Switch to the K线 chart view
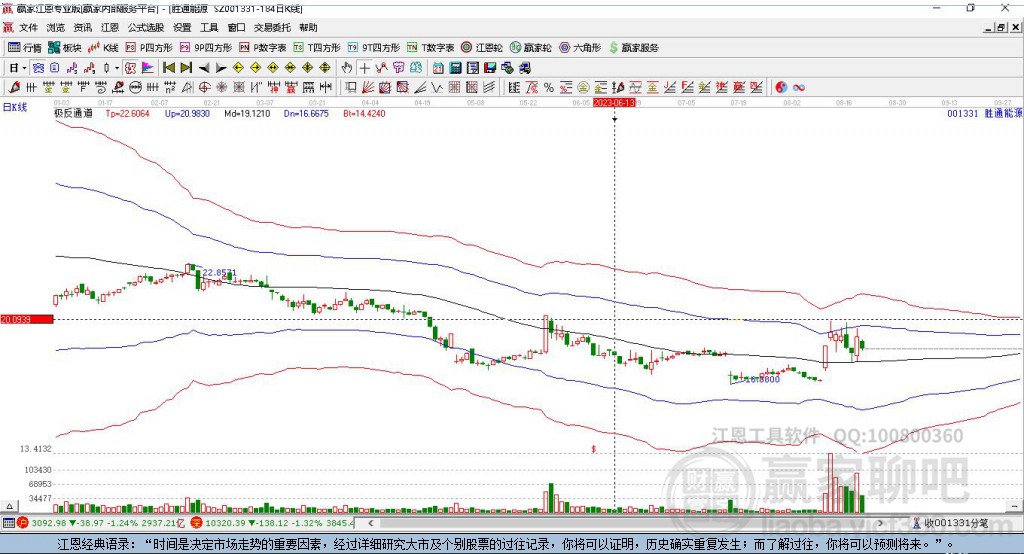 103,48
